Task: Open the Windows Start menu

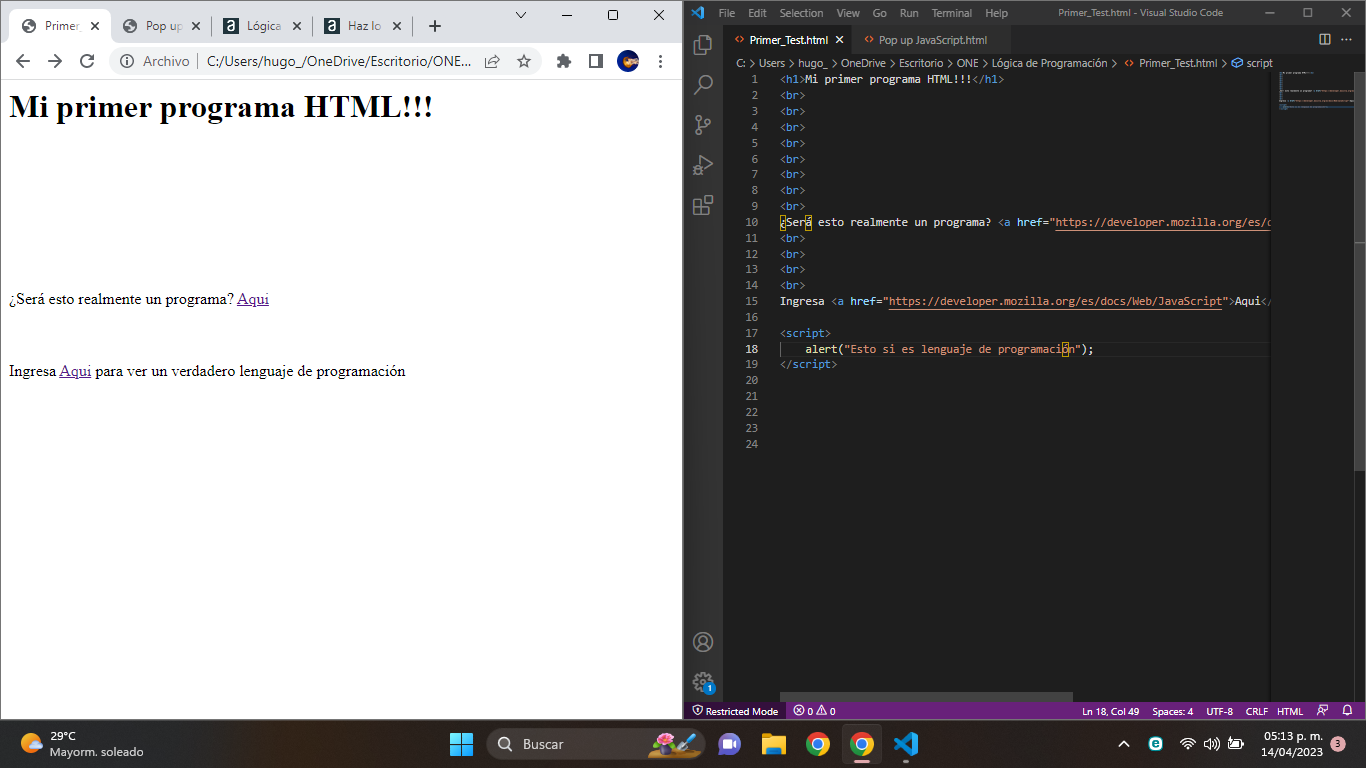Action: 461,744
